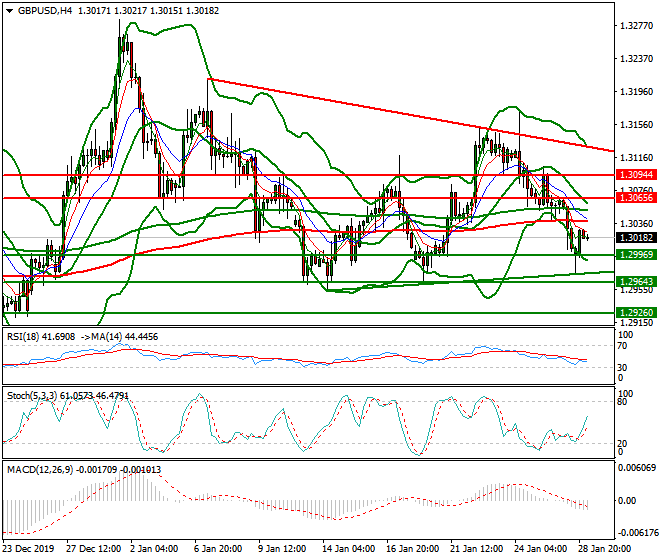Select the 28 Jan 20:00 time label

604,549
